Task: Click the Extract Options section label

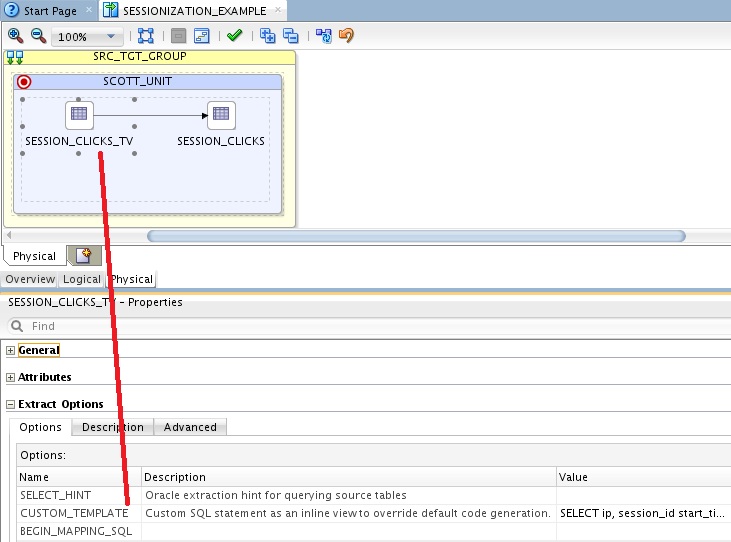Action: pyautogui.click(x=61, y=404)
